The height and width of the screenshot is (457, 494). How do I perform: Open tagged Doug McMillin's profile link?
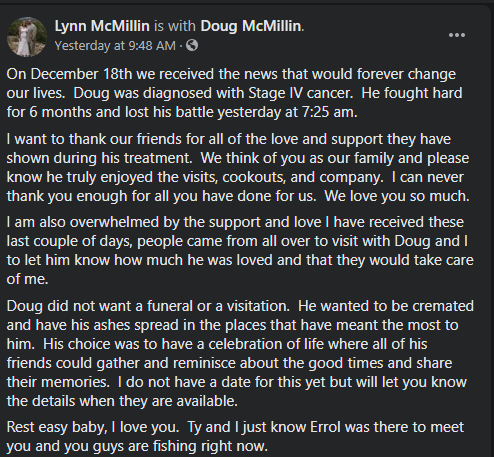(251, 26)
